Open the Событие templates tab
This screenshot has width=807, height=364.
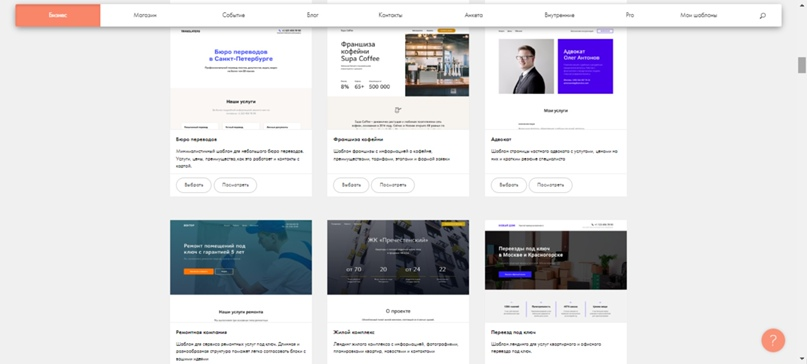[234, 15]
